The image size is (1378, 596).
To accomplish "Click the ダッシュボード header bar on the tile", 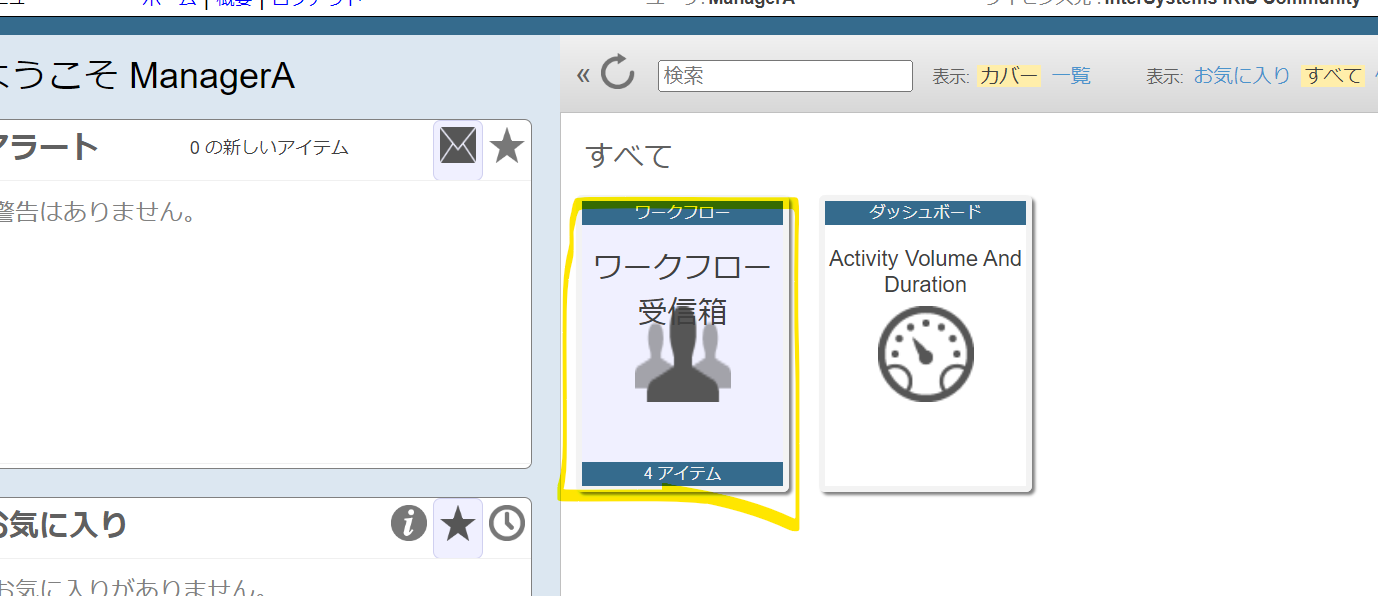I will coord(925,212).
